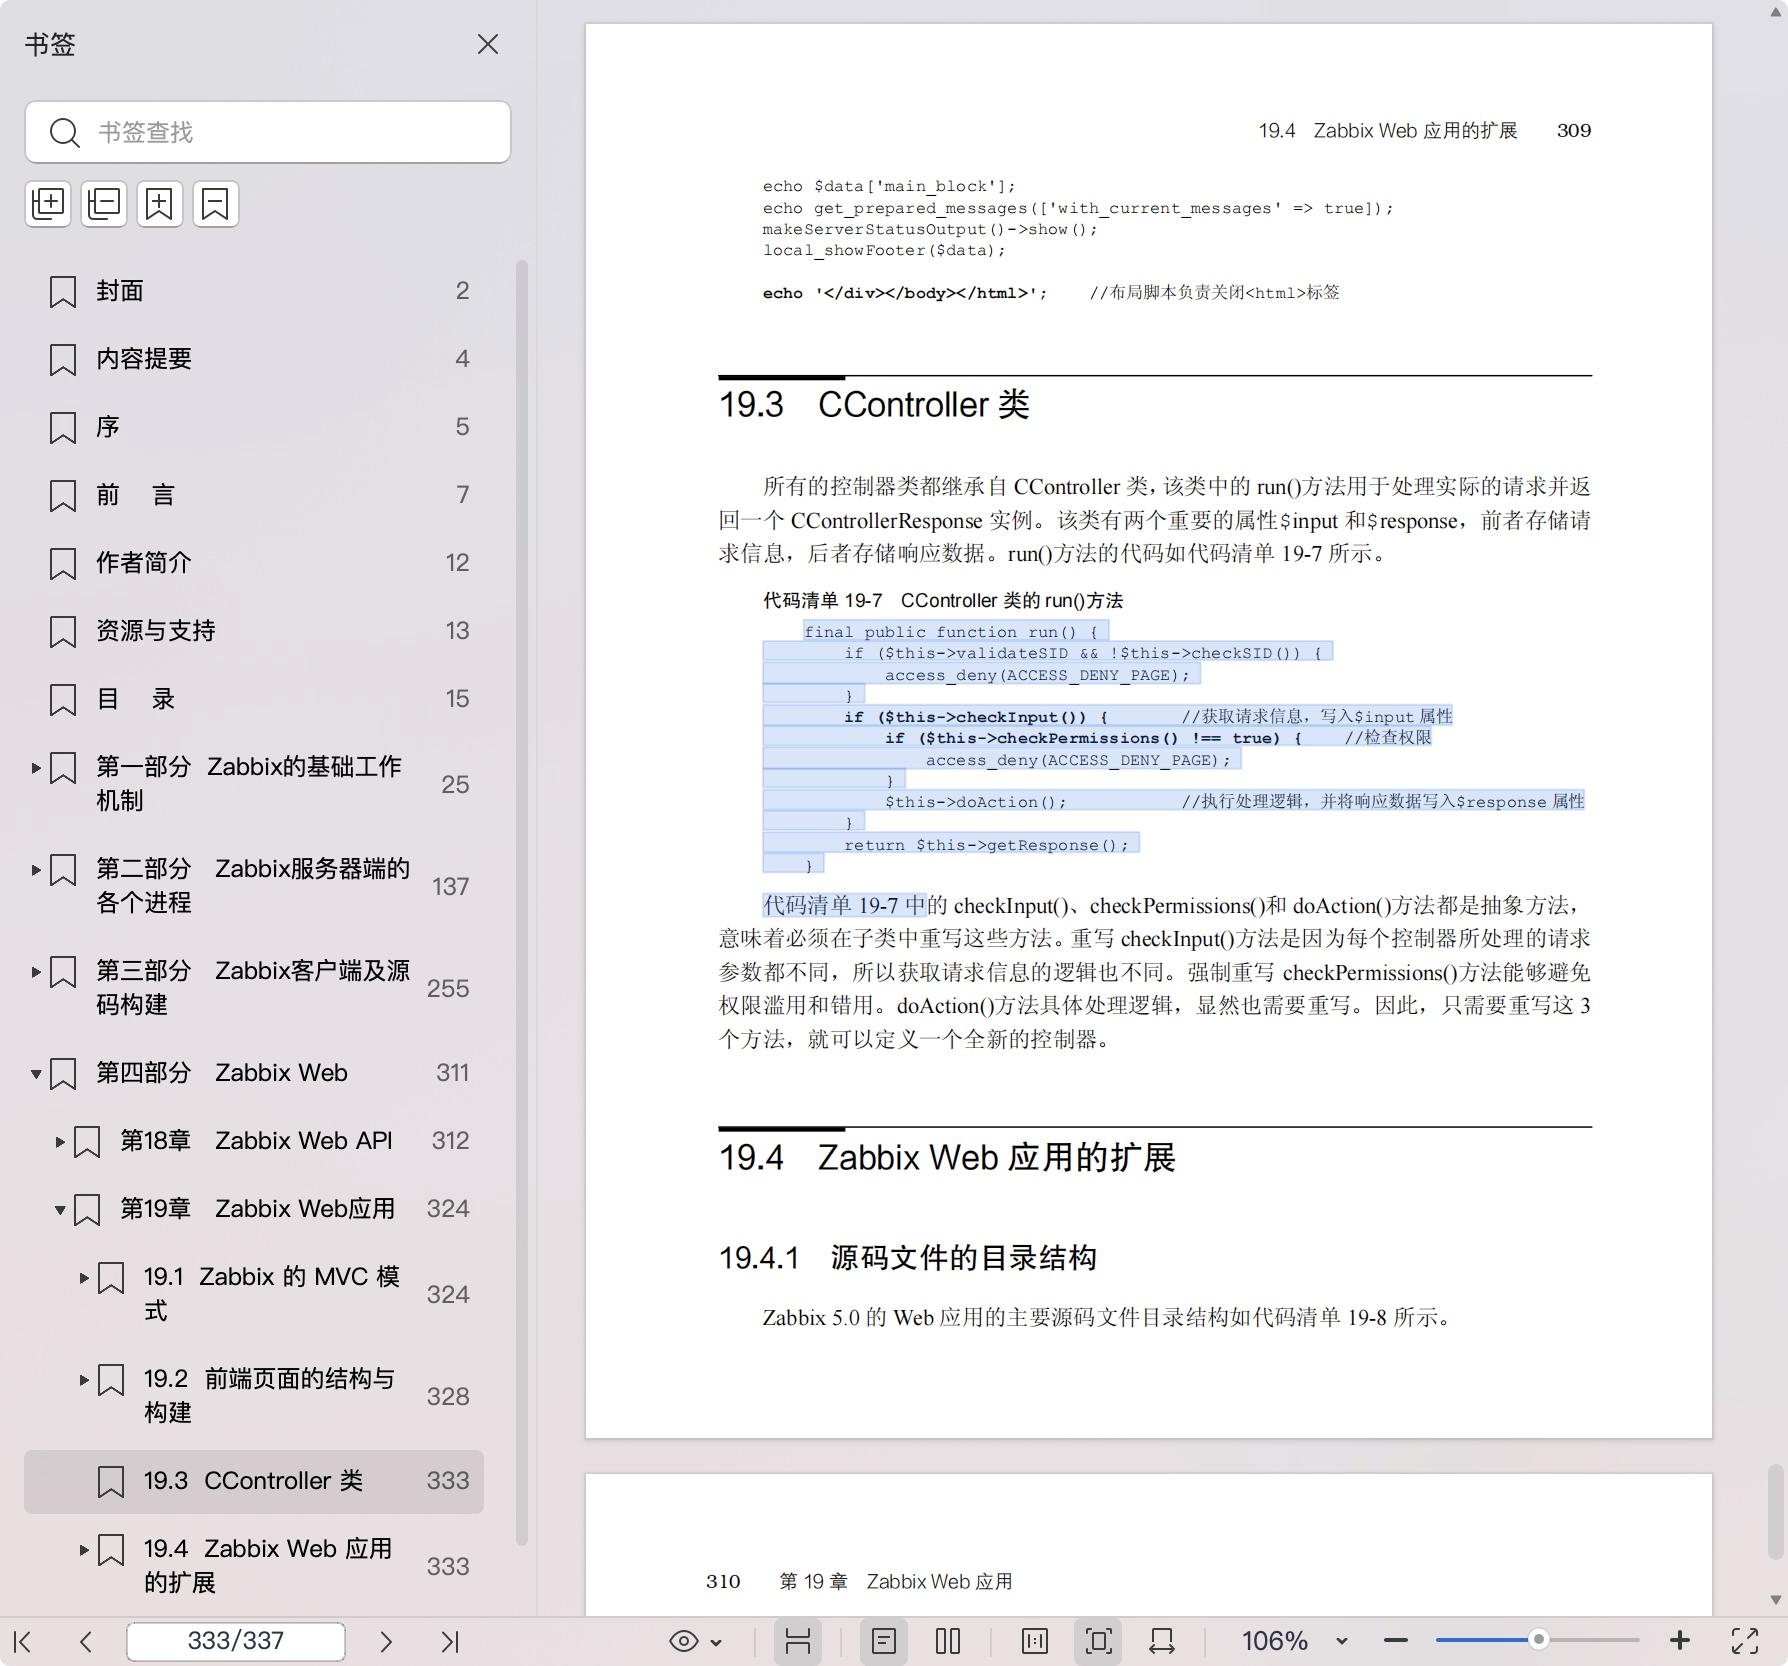Click the document vertical scrollbar thumb
The height and width of the screenshot is (1666, 1788).
pos(1775,1512)
